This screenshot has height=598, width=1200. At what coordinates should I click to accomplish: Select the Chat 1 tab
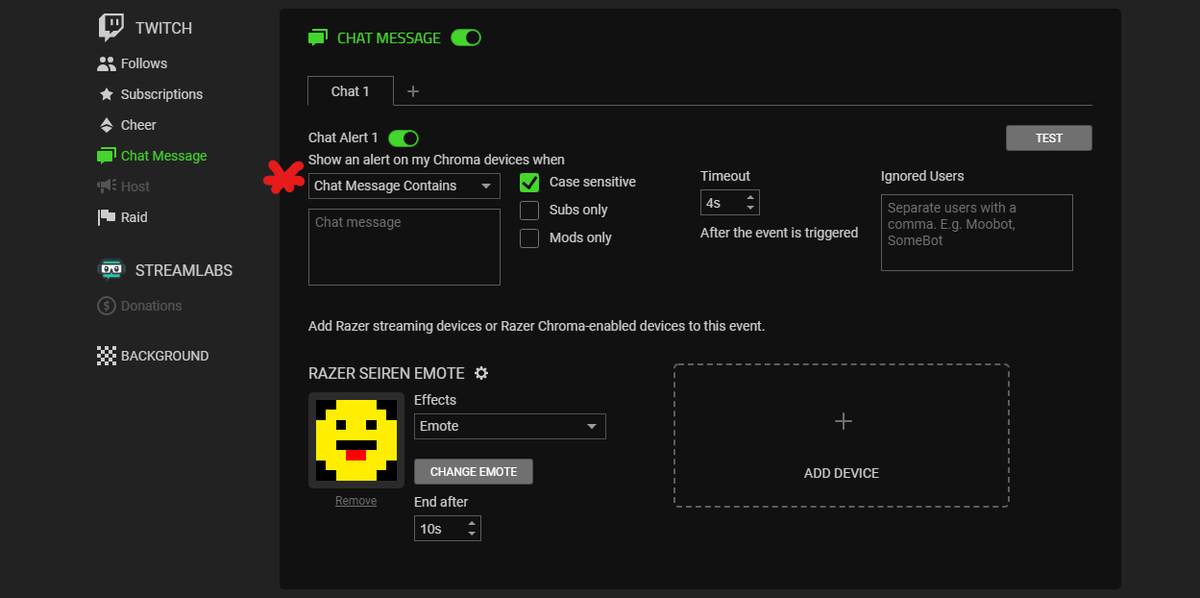pyautogui.click(x=350, y=91)
